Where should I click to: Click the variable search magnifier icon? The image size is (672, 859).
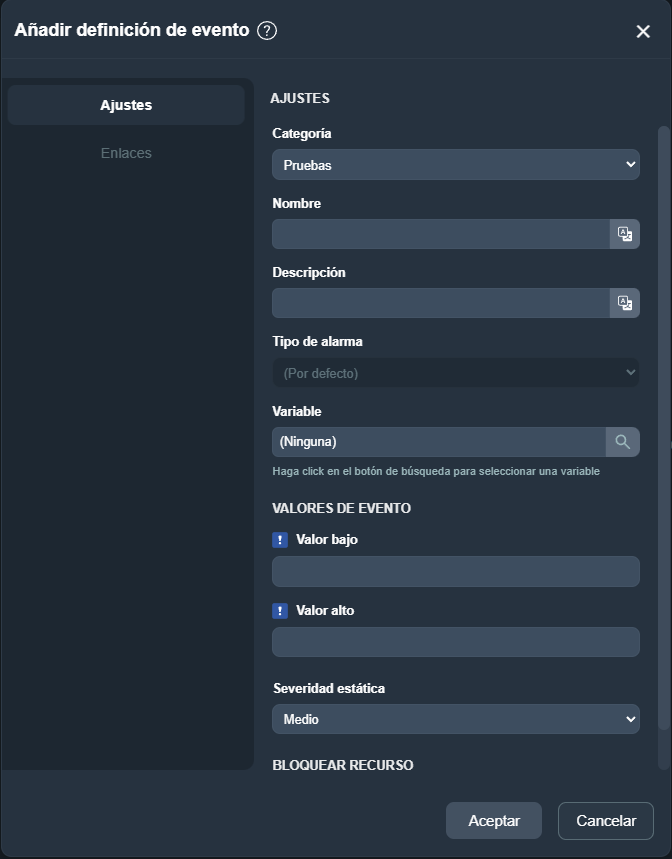tap(622, 442)
